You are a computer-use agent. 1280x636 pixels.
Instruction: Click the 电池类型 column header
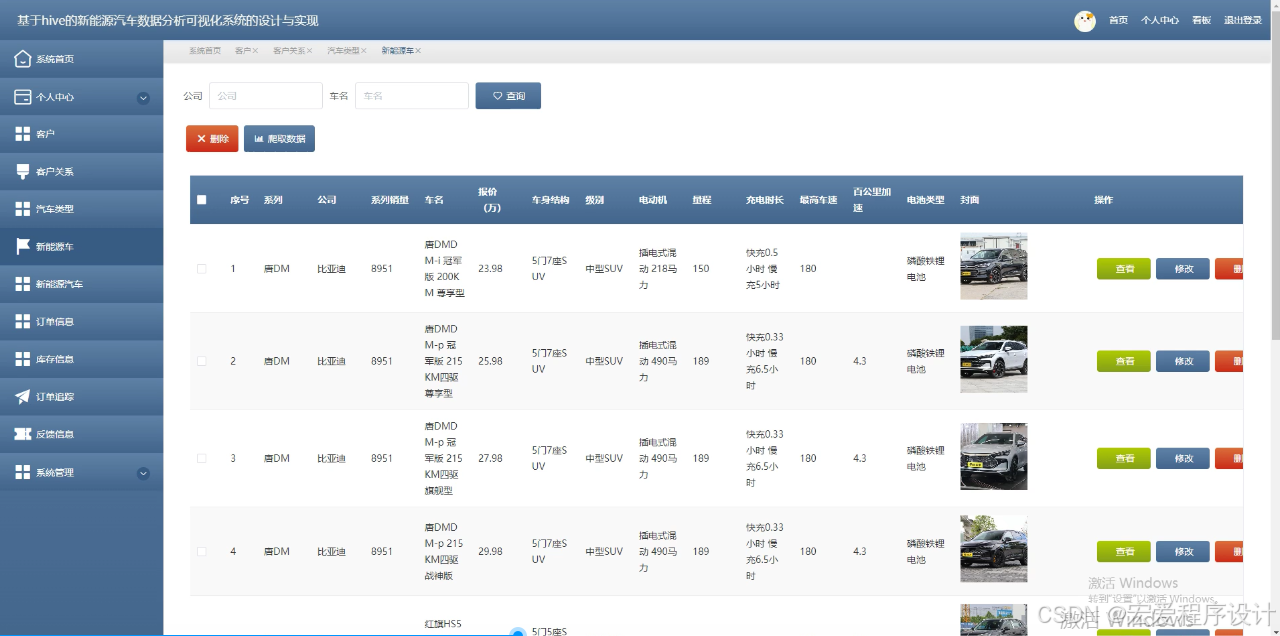click(x=926, y=200)
